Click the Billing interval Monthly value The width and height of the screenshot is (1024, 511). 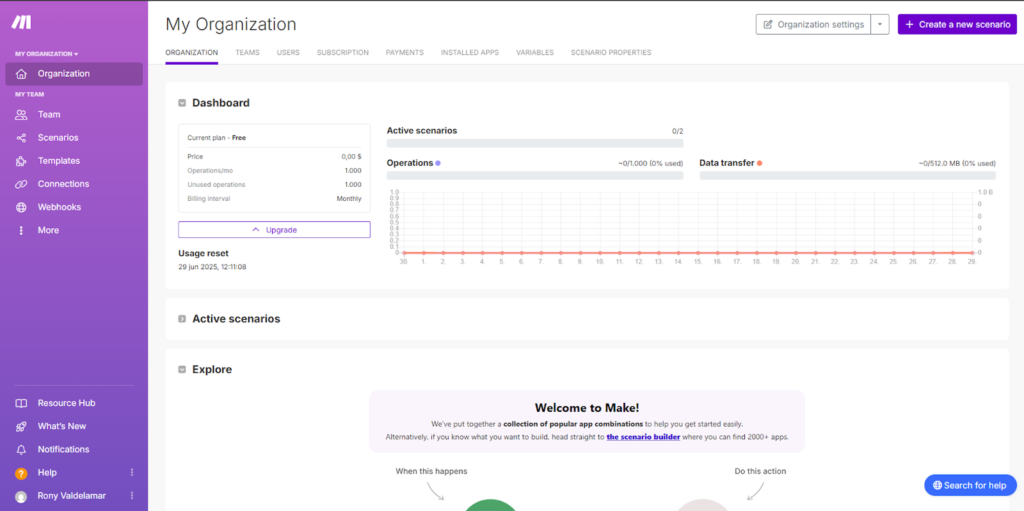click(349, 199)
